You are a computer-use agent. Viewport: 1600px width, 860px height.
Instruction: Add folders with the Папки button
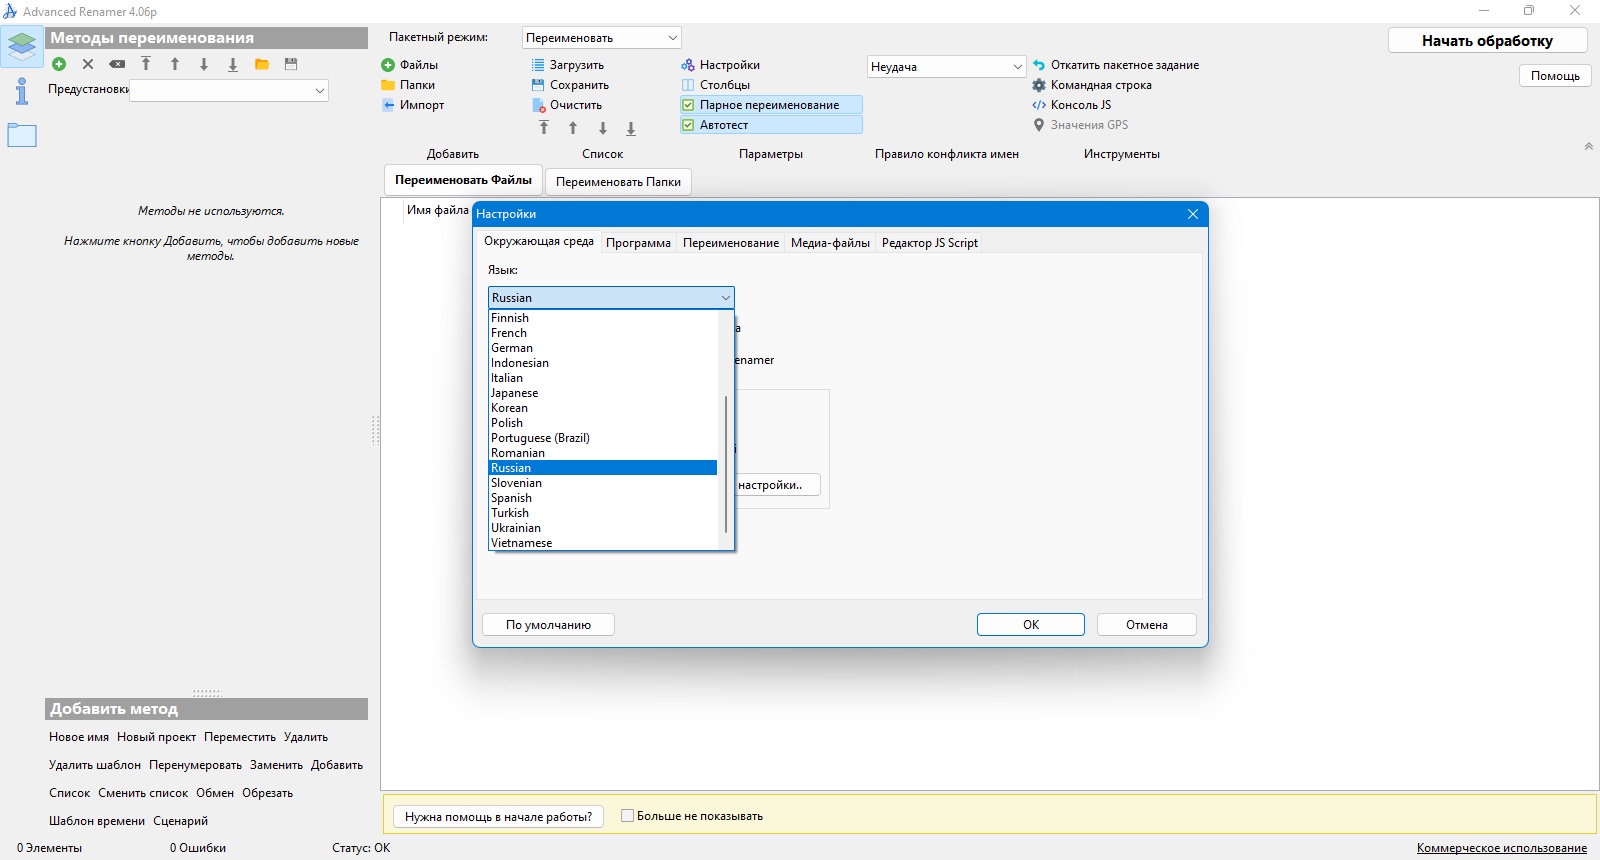tap(408, 85)
